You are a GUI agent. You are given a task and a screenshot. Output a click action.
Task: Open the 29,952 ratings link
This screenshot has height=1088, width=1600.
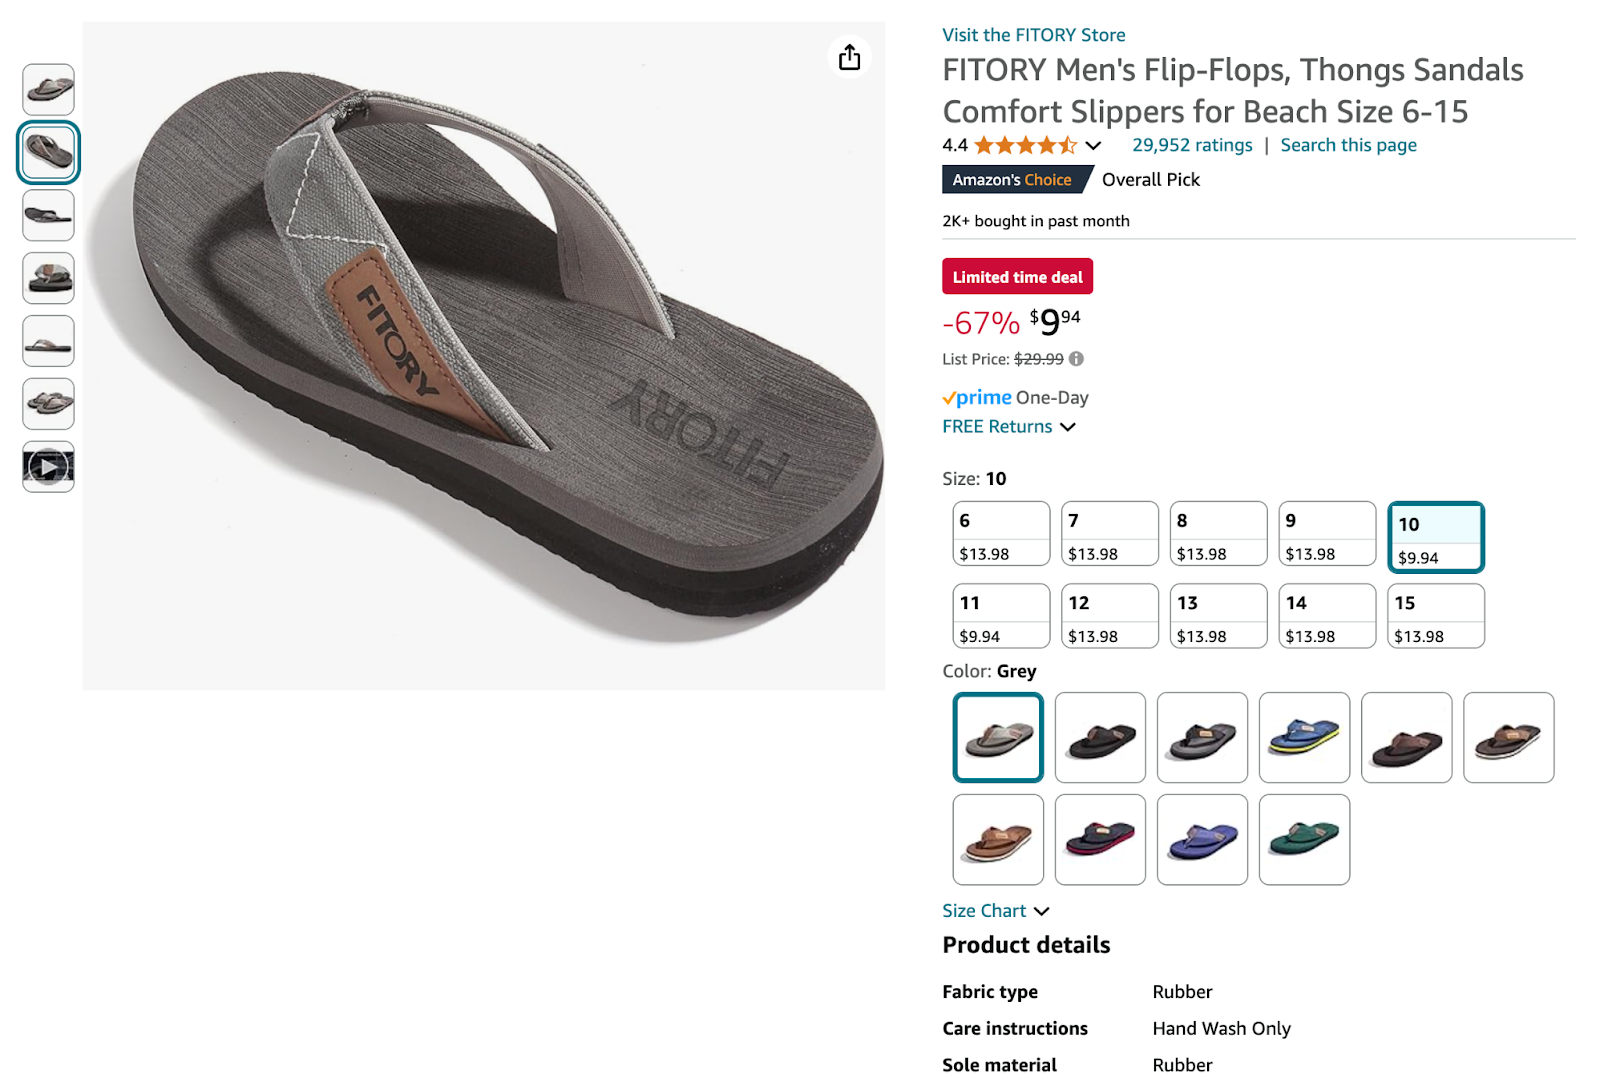1191,145
